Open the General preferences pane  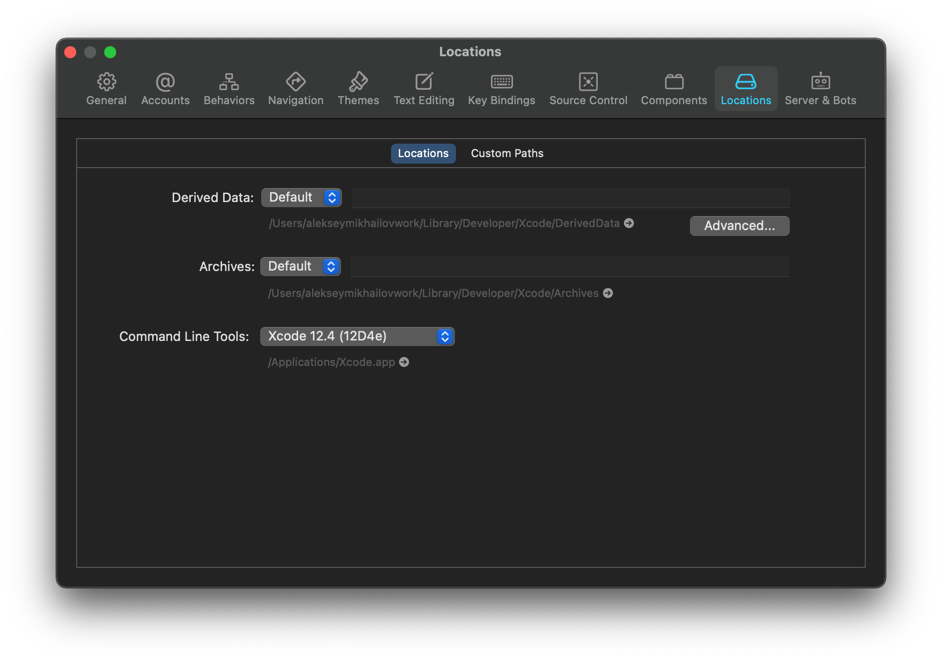click(x=106, y=89)
